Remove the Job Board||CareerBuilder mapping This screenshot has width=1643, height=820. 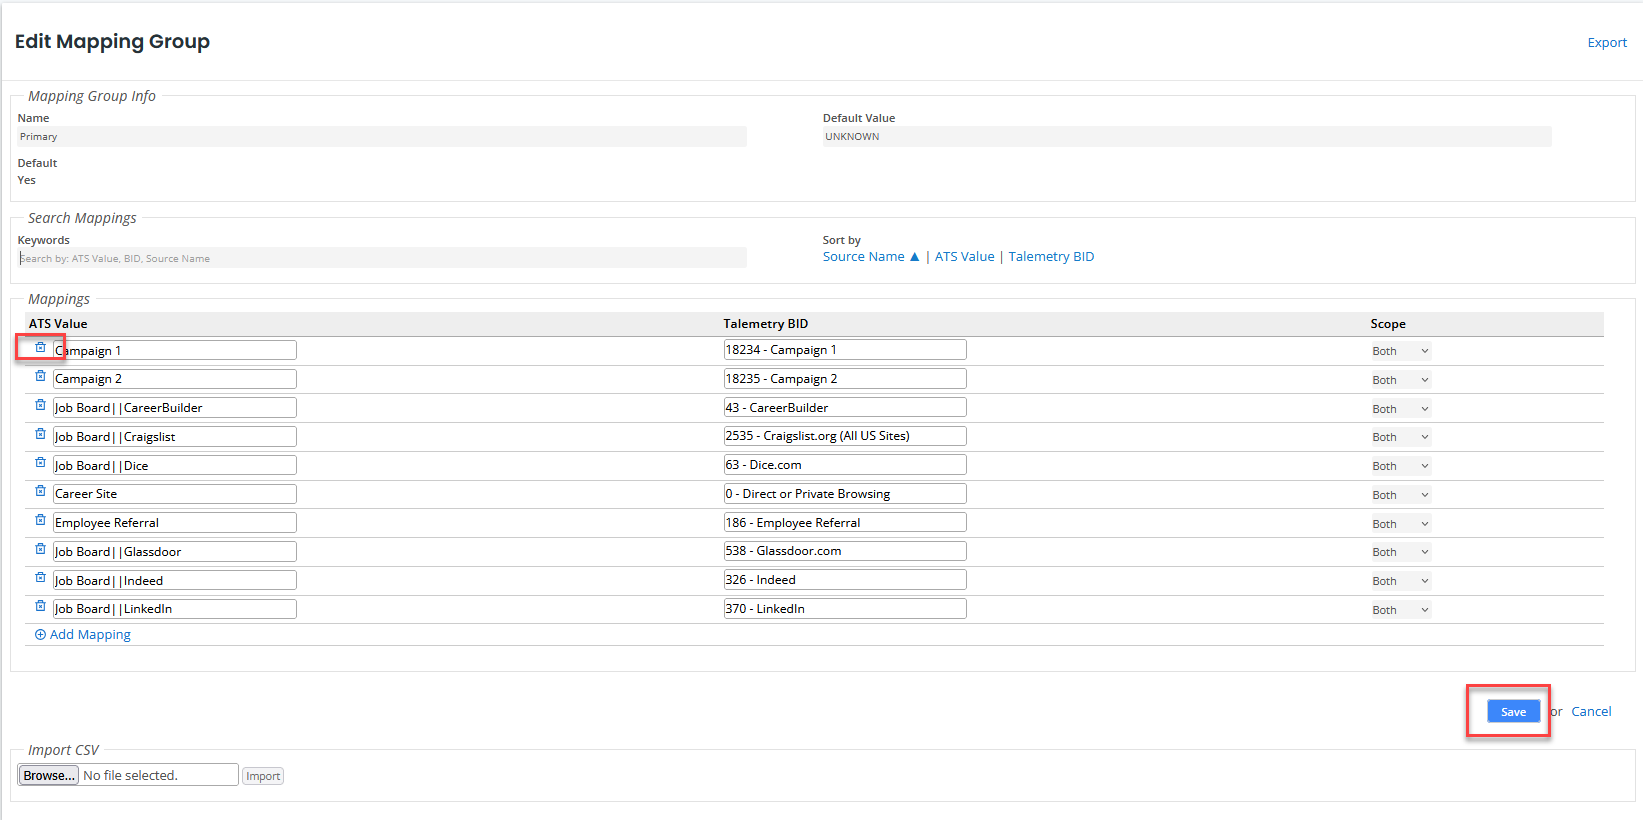pos(40,406)
